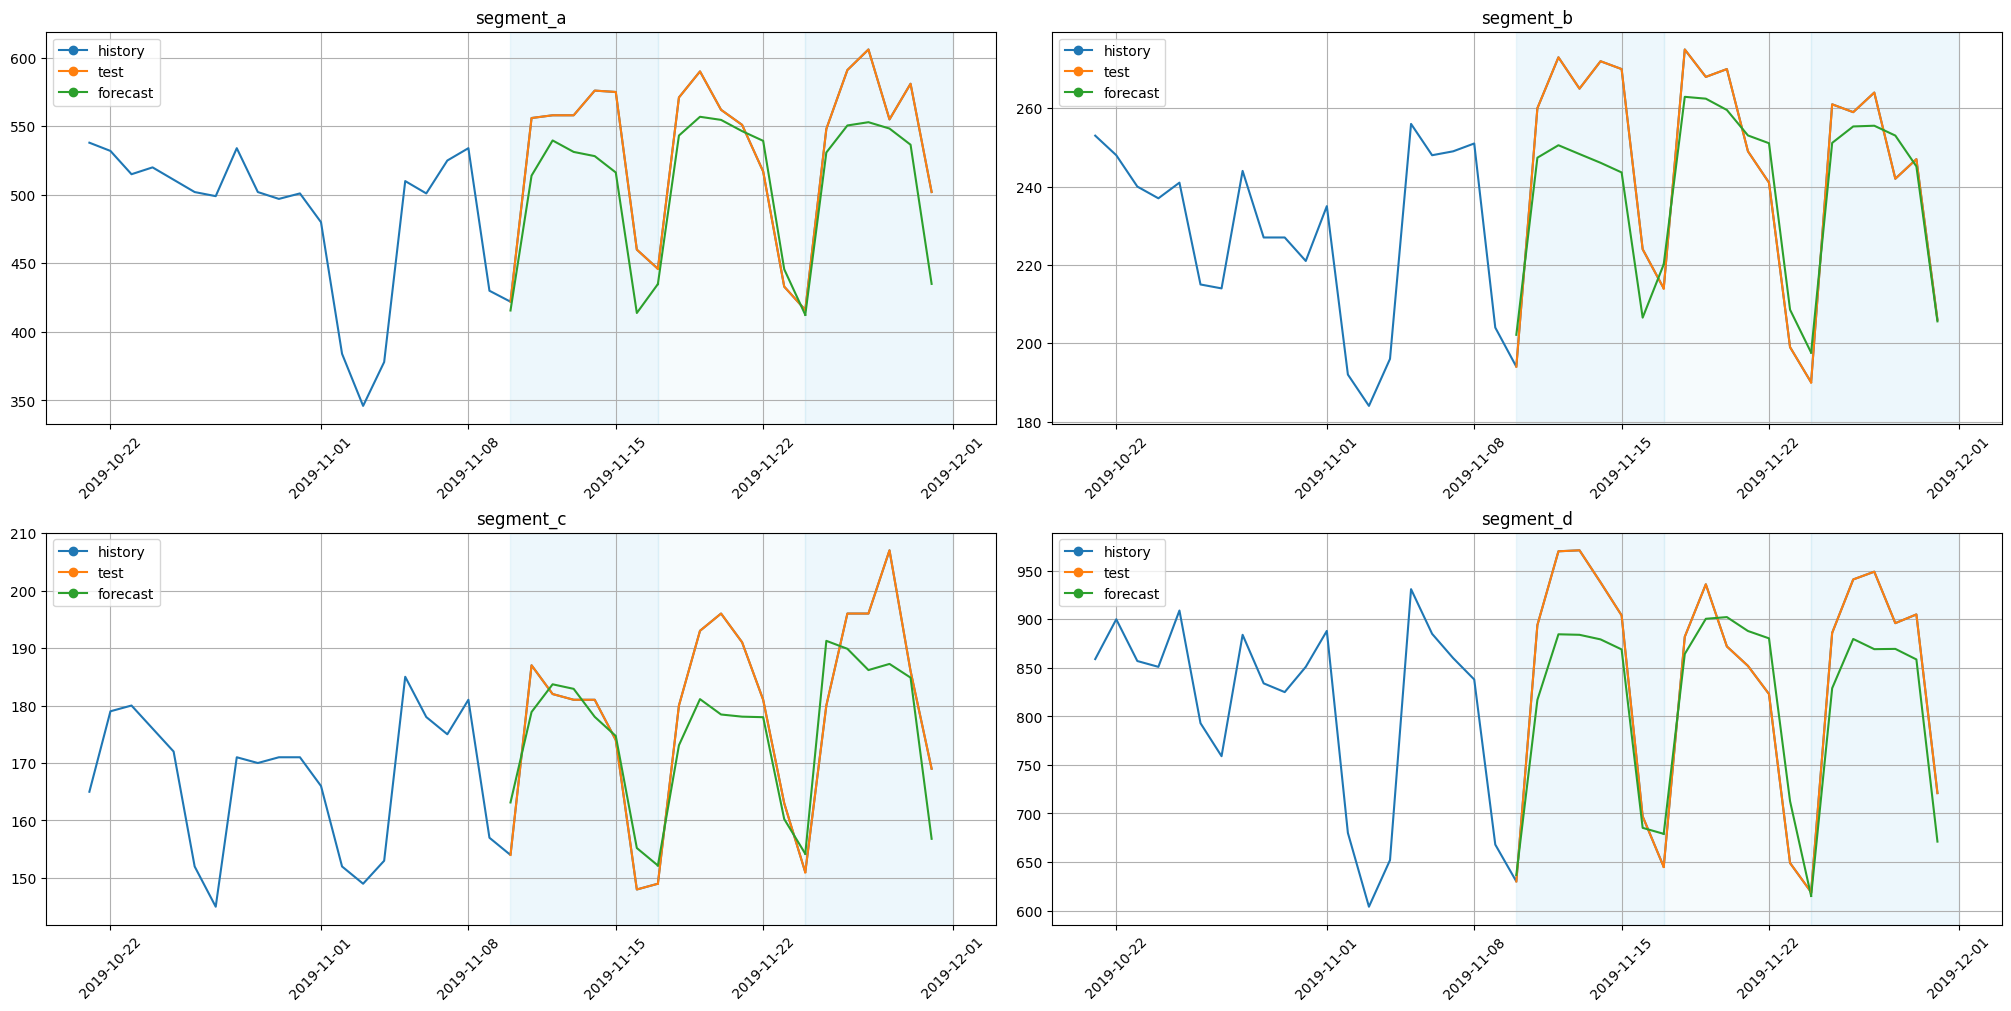Click y-axis value 950 in segment_d
Viewport: 2011px width, 1011px height.
[1031, 572]
